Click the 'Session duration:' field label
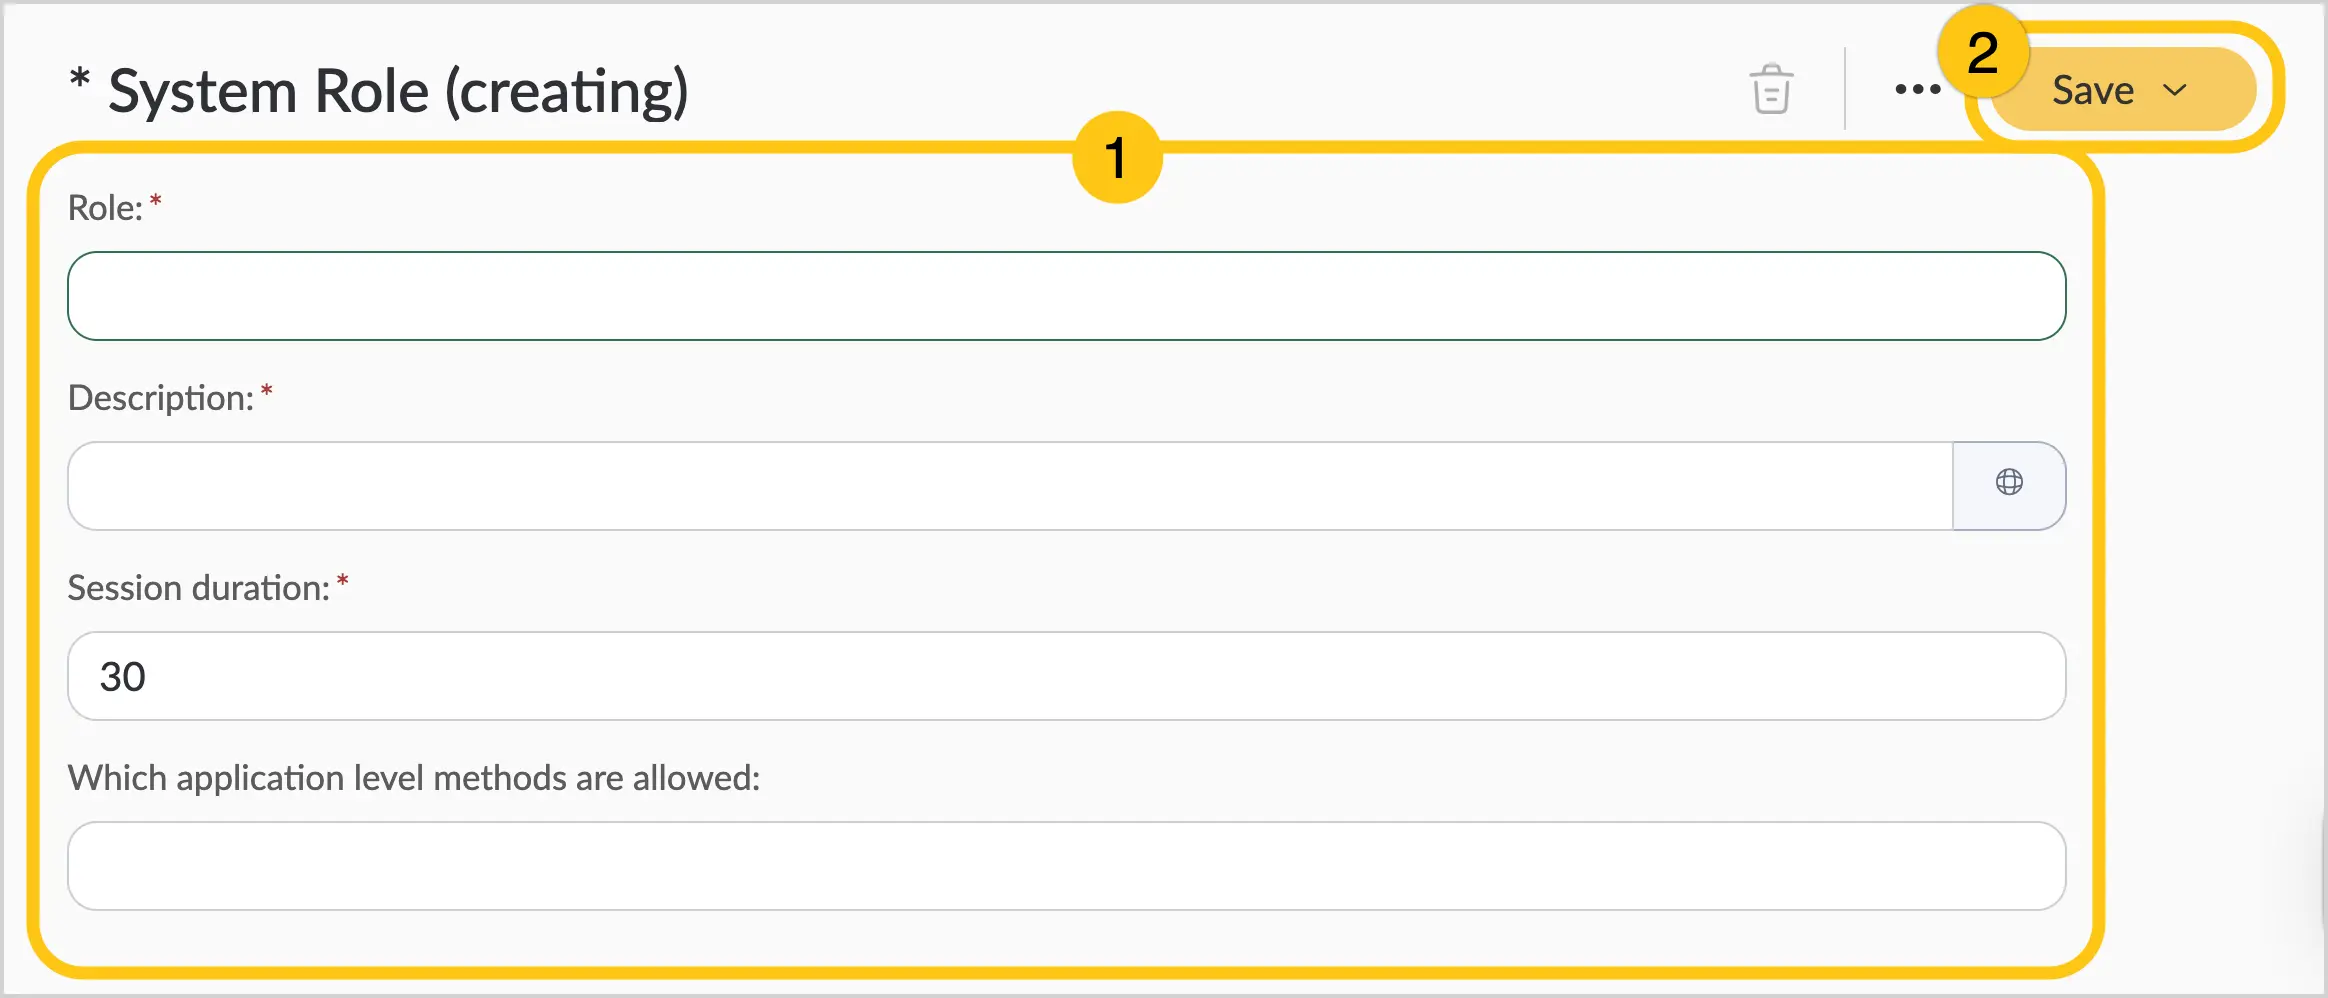2328x998 pixels. [x=198, y=588]
